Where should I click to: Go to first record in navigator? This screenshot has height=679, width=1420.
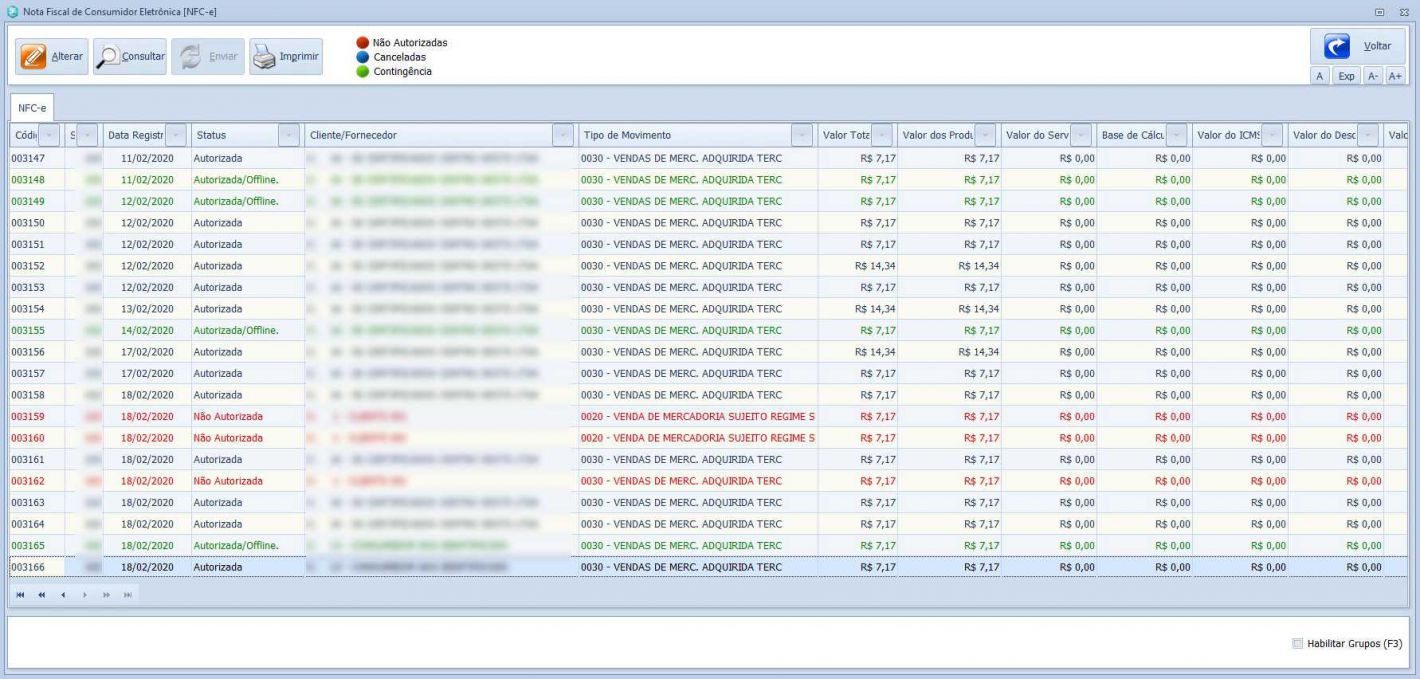coord(19,594)
